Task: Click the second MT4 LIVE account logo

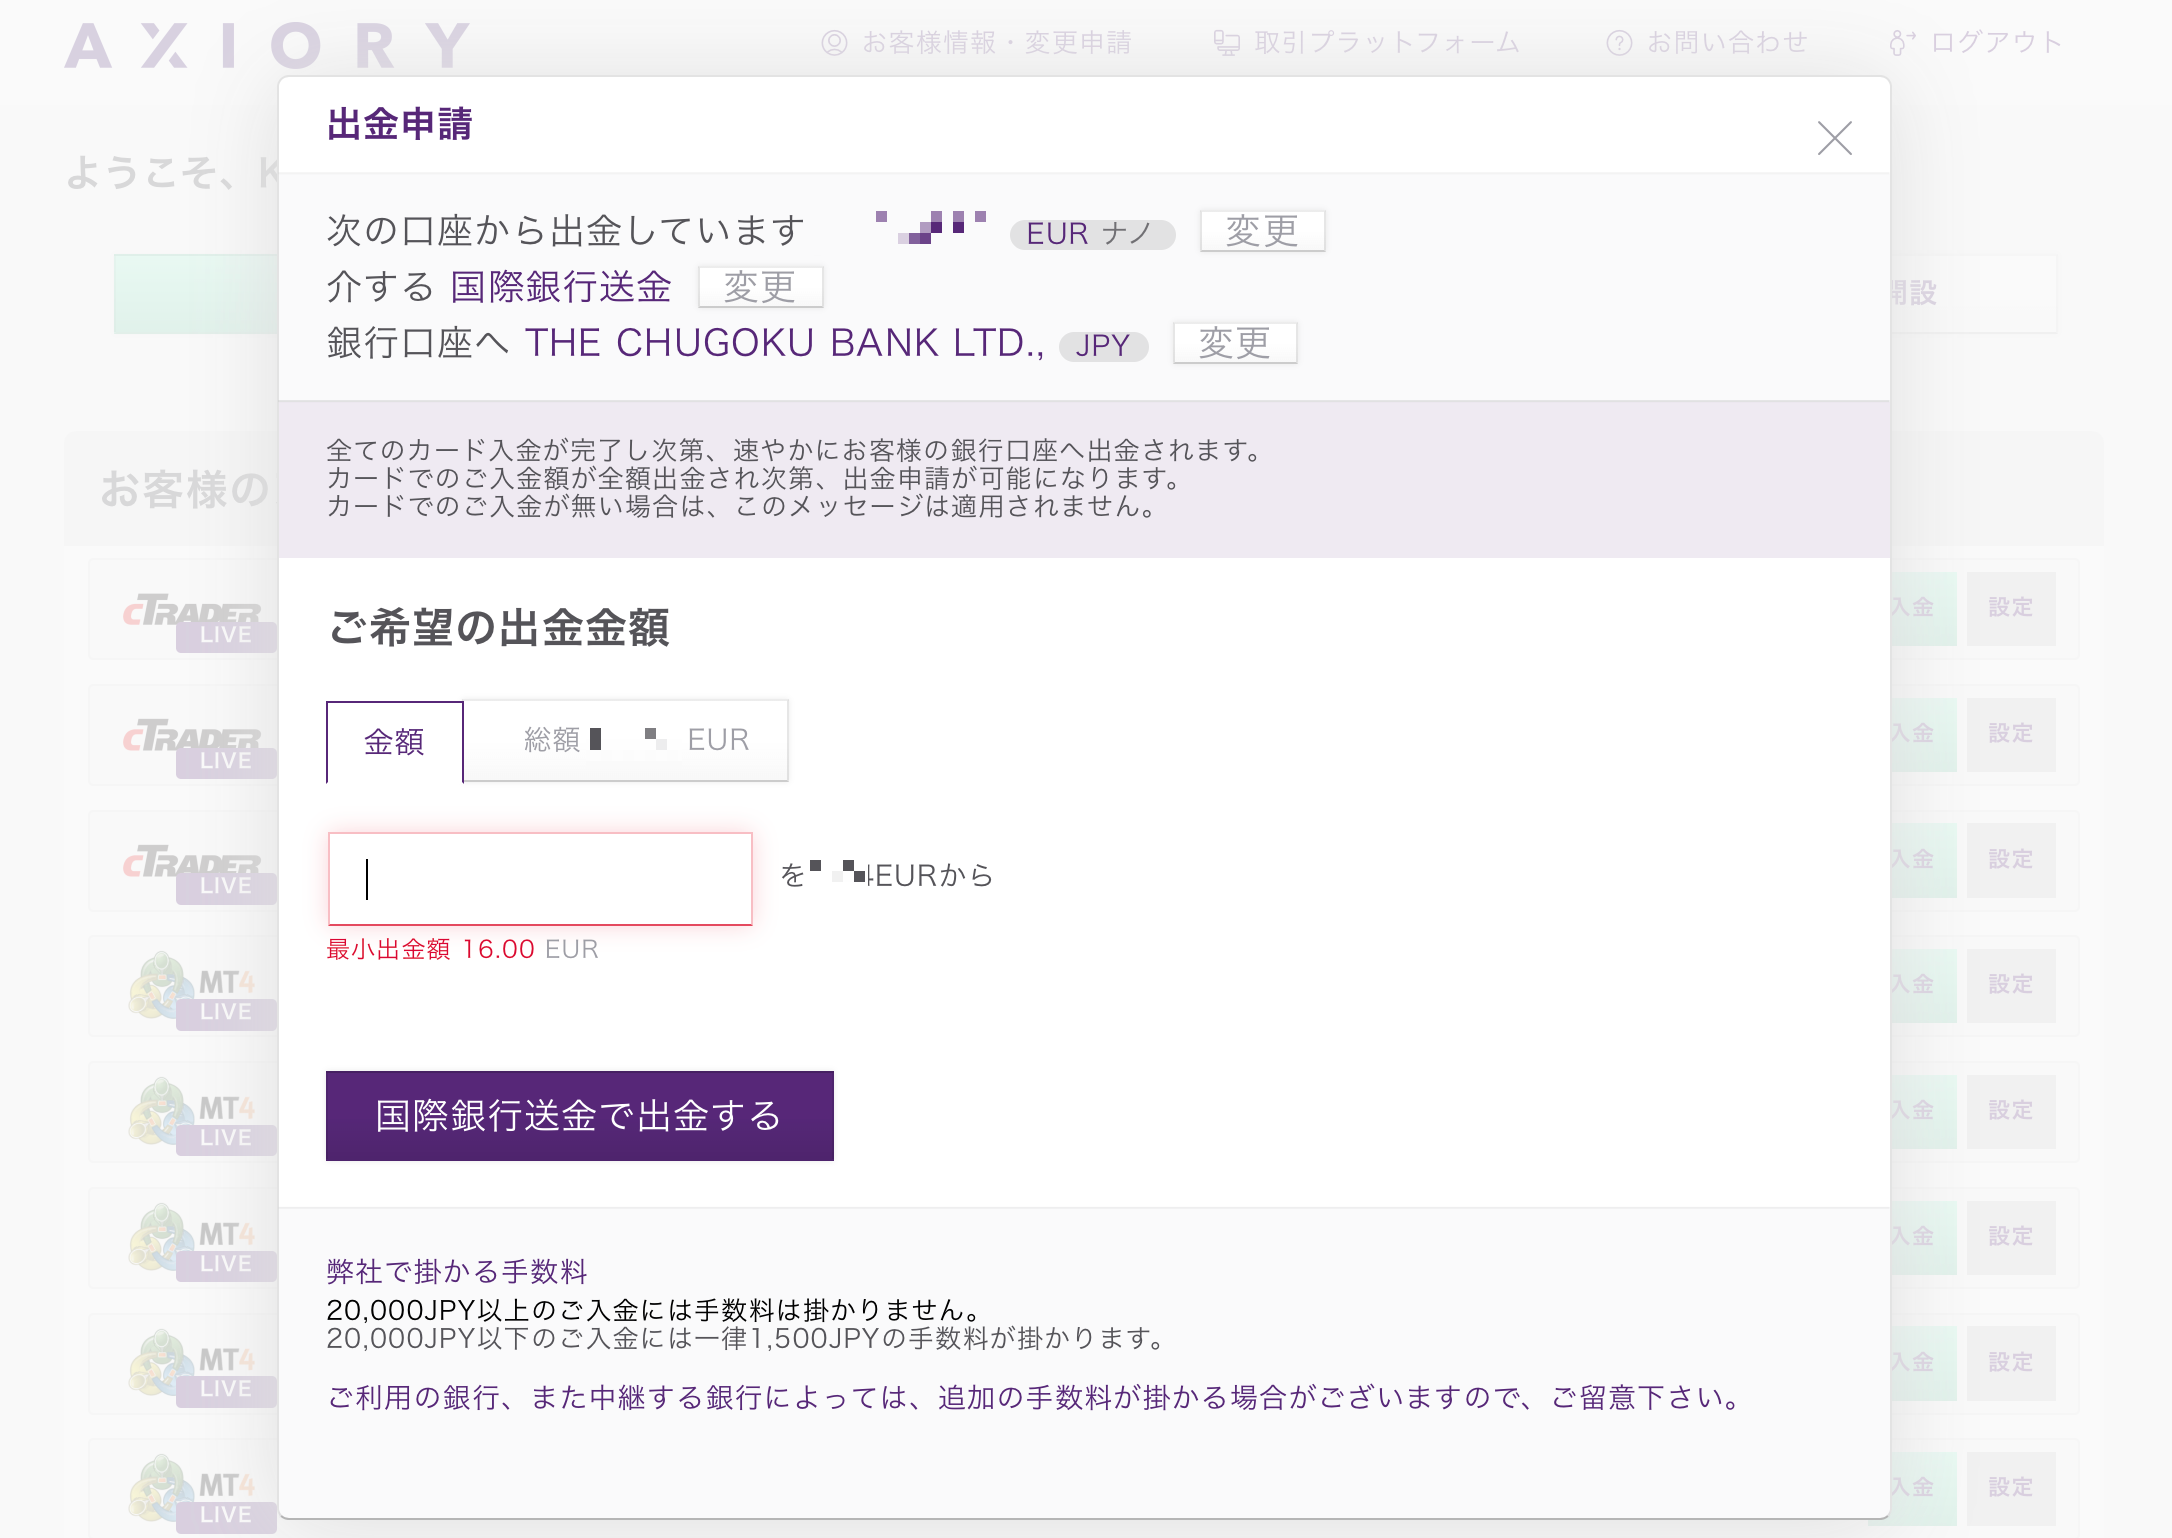Action: pos(200,1117)
